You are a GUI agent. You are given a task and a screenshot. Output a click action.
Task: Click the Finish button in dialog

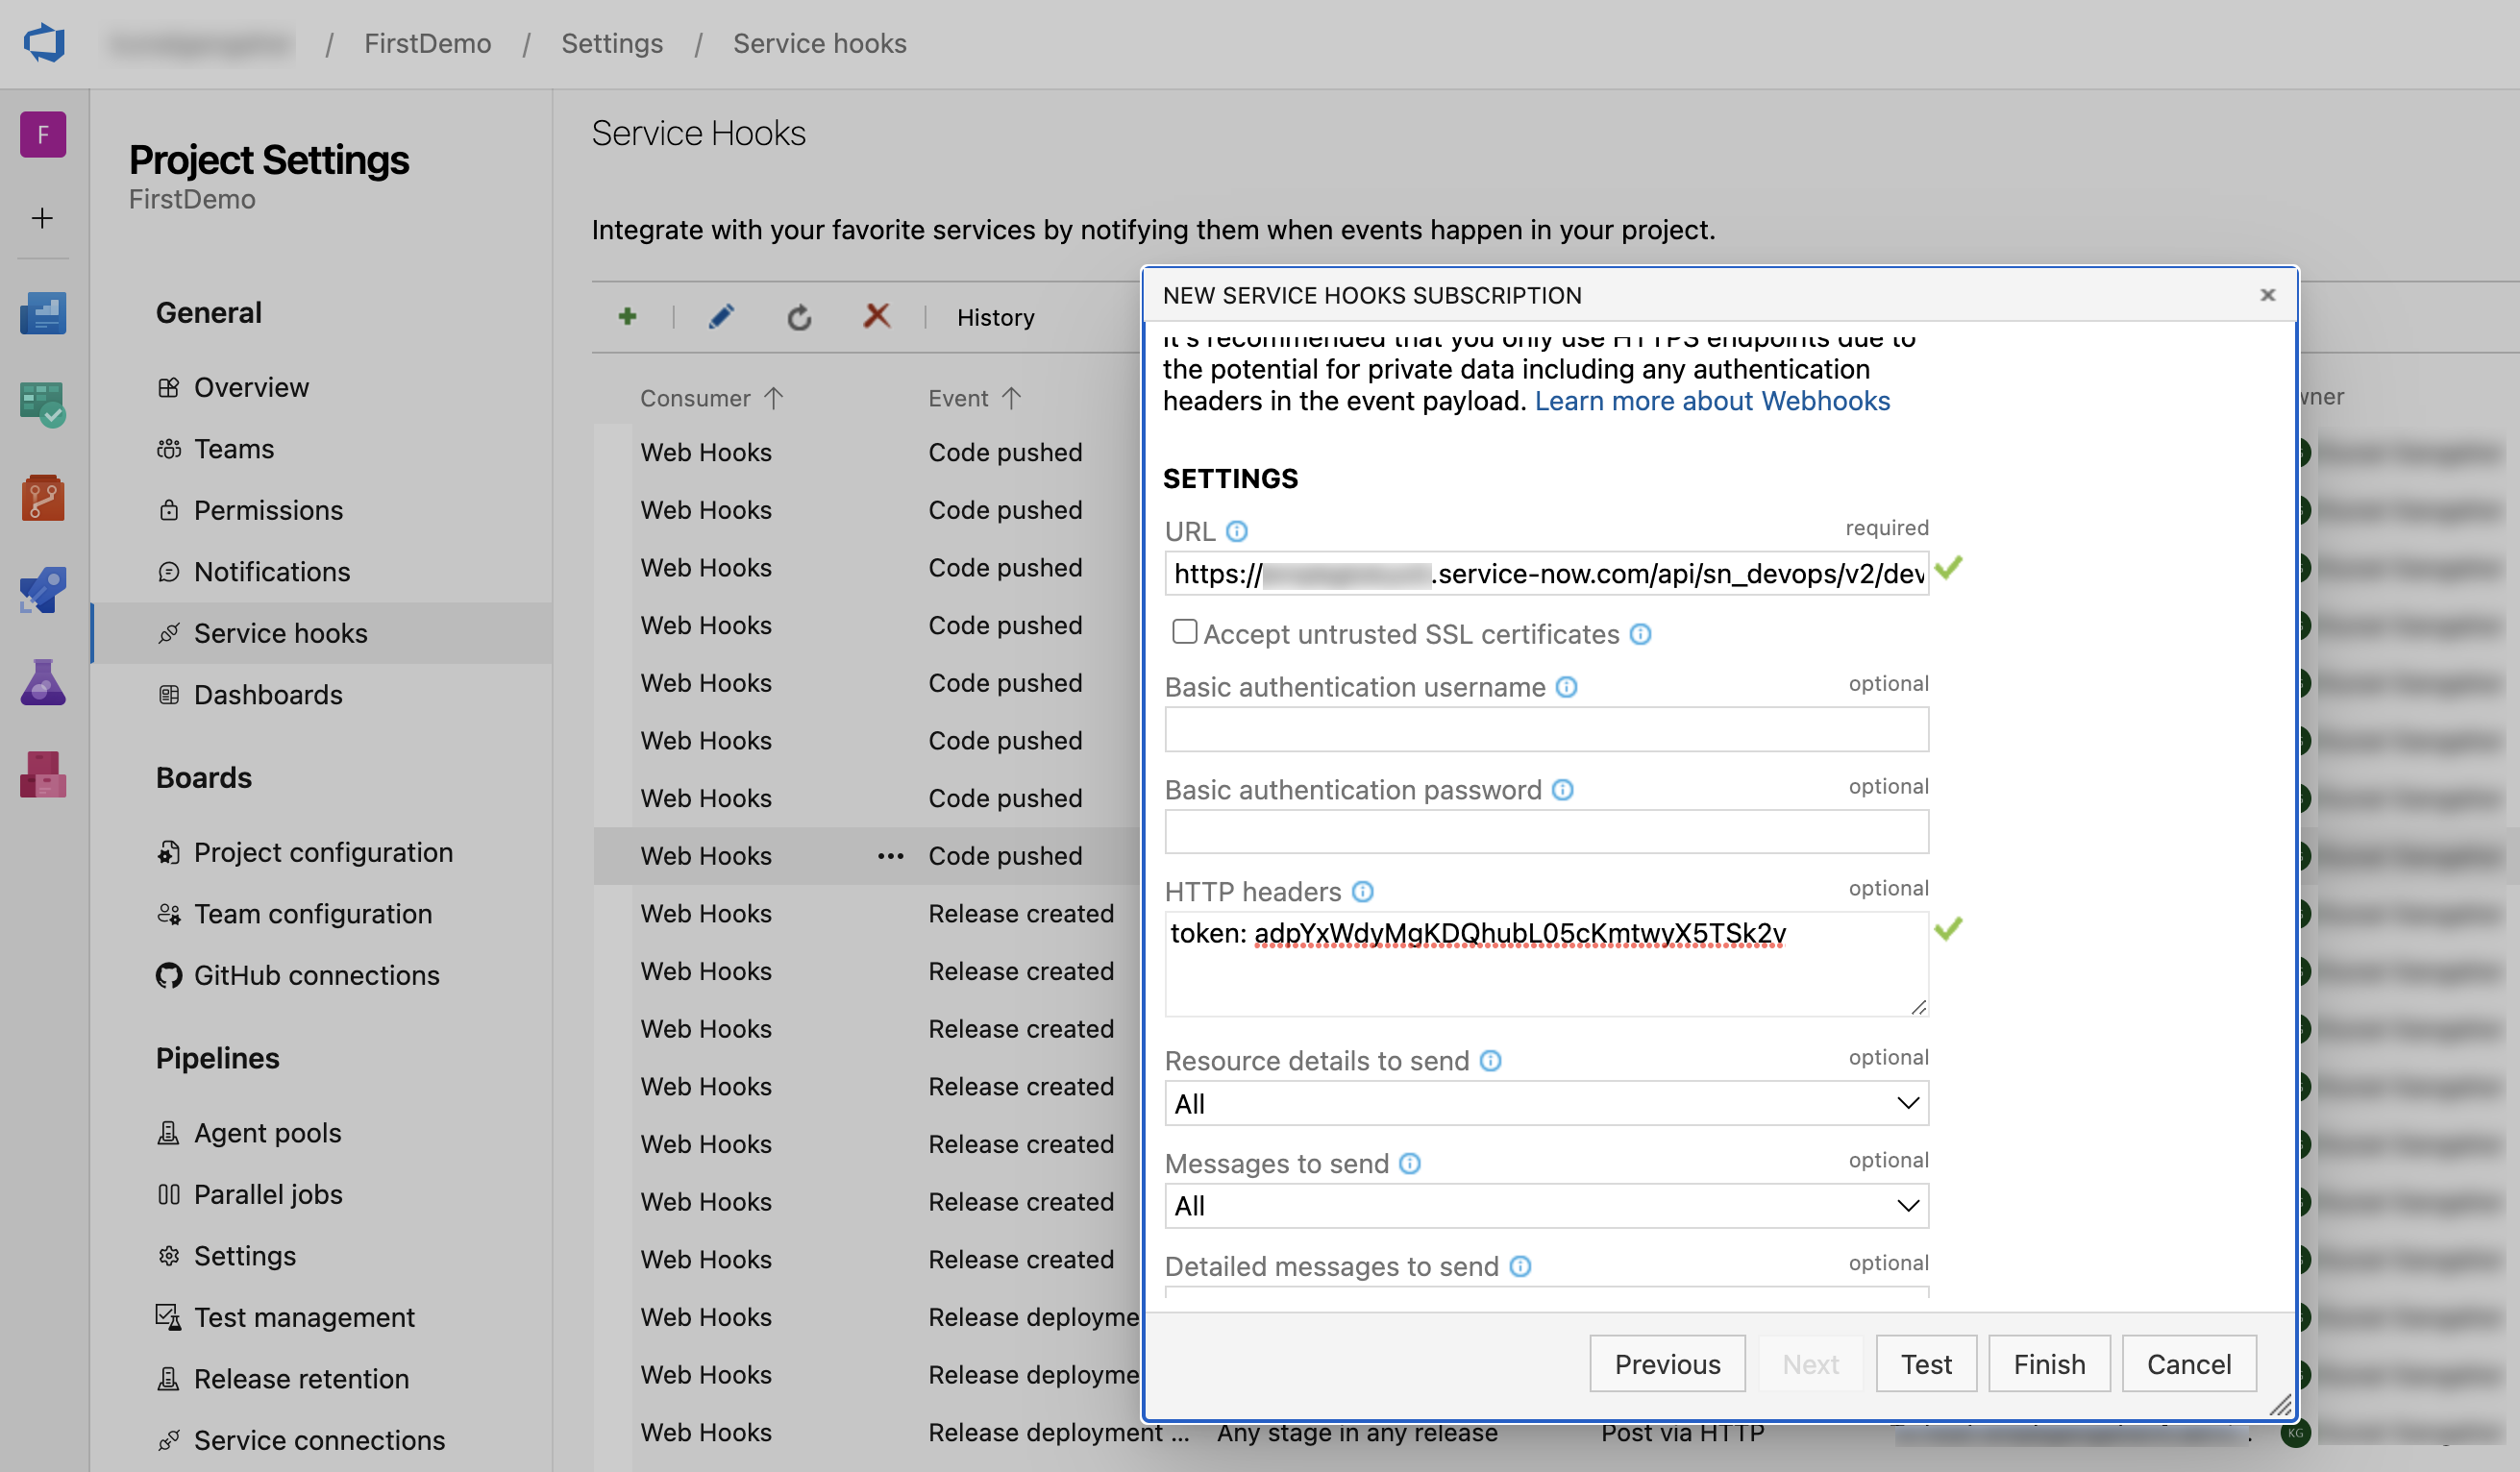[x=2049, y=1364]
